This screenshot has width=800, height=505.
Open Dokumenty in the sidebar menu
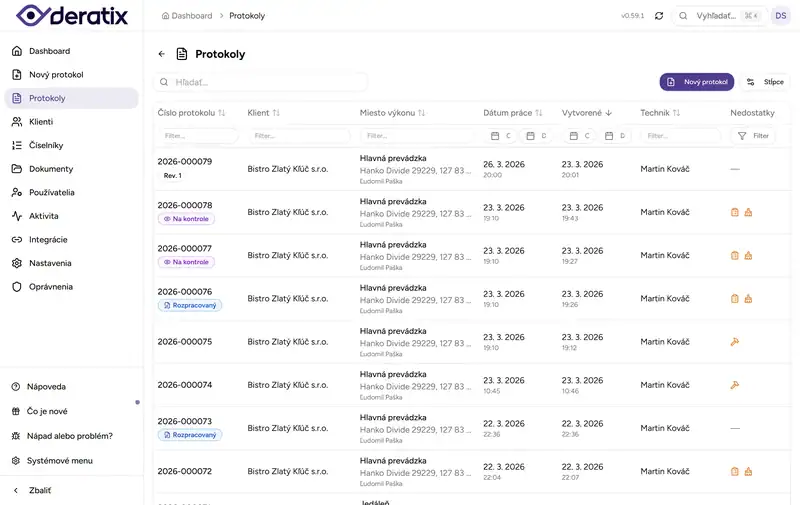pos(51,169)
